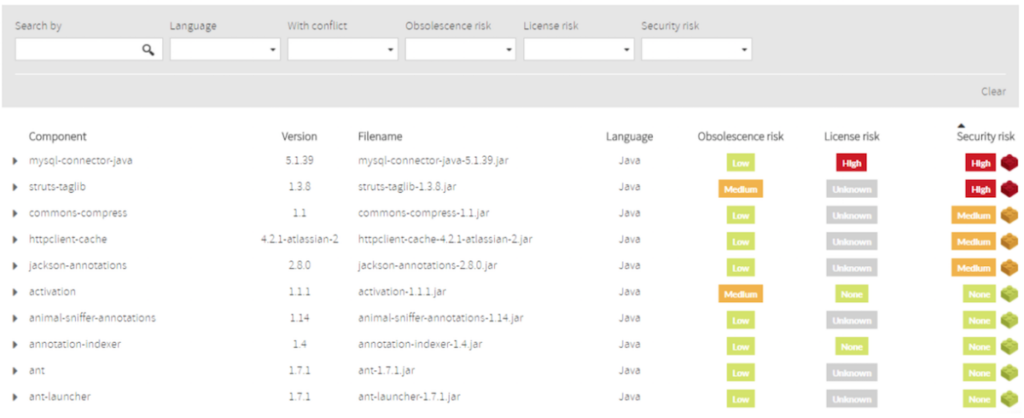Click version 1.14 cell

[x=299, y=318]
